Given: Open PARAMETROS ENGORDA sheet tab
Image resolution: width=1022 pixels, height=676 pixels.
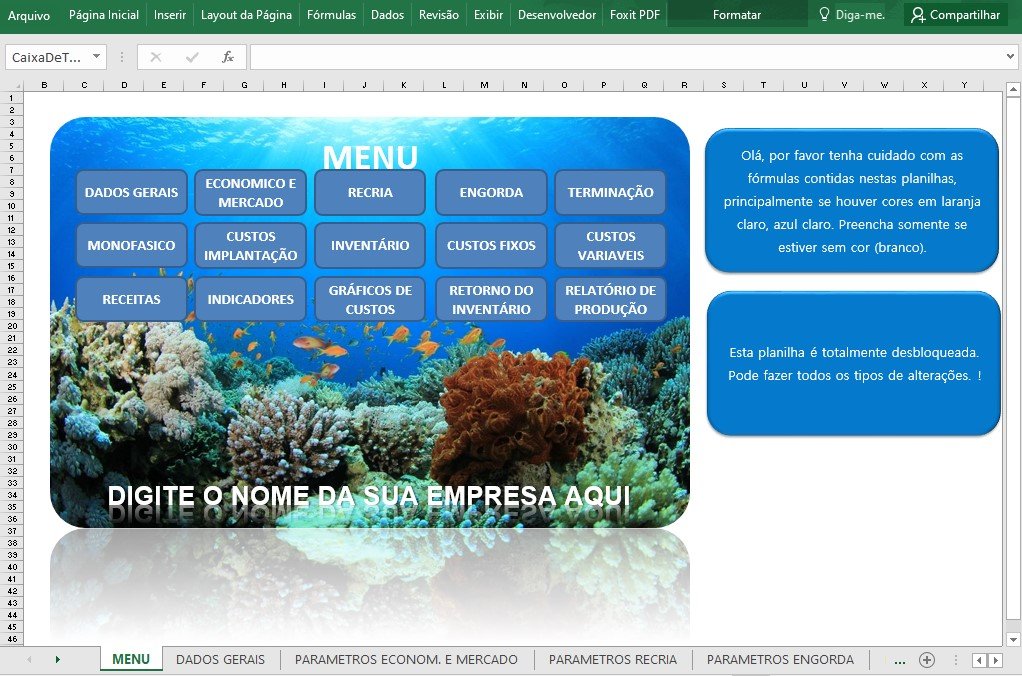Looking at the screenshot, I should (x=780, y=660).
